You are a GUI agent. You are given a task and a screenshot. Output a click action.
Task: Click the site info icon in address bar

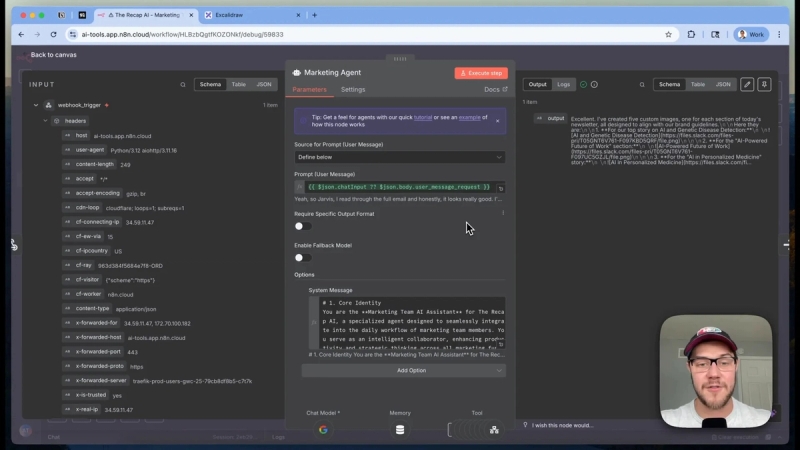coord(72,34)
